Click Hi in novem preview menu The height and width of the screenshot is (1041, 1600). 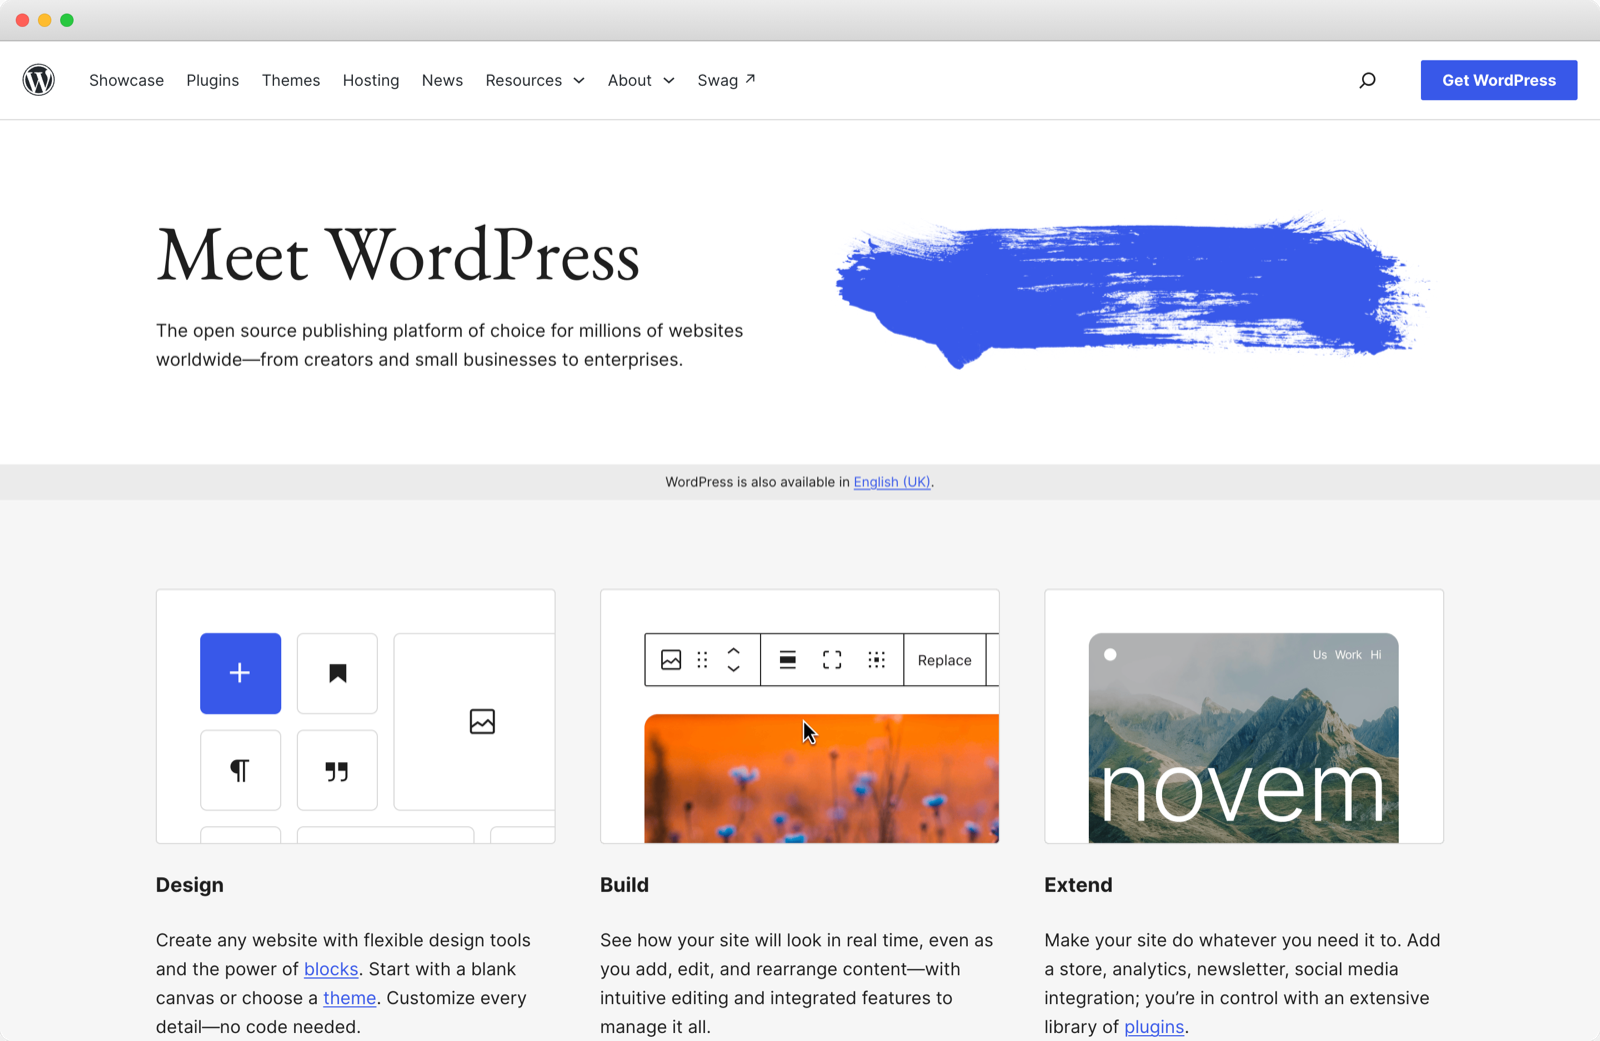point(1376,655)
